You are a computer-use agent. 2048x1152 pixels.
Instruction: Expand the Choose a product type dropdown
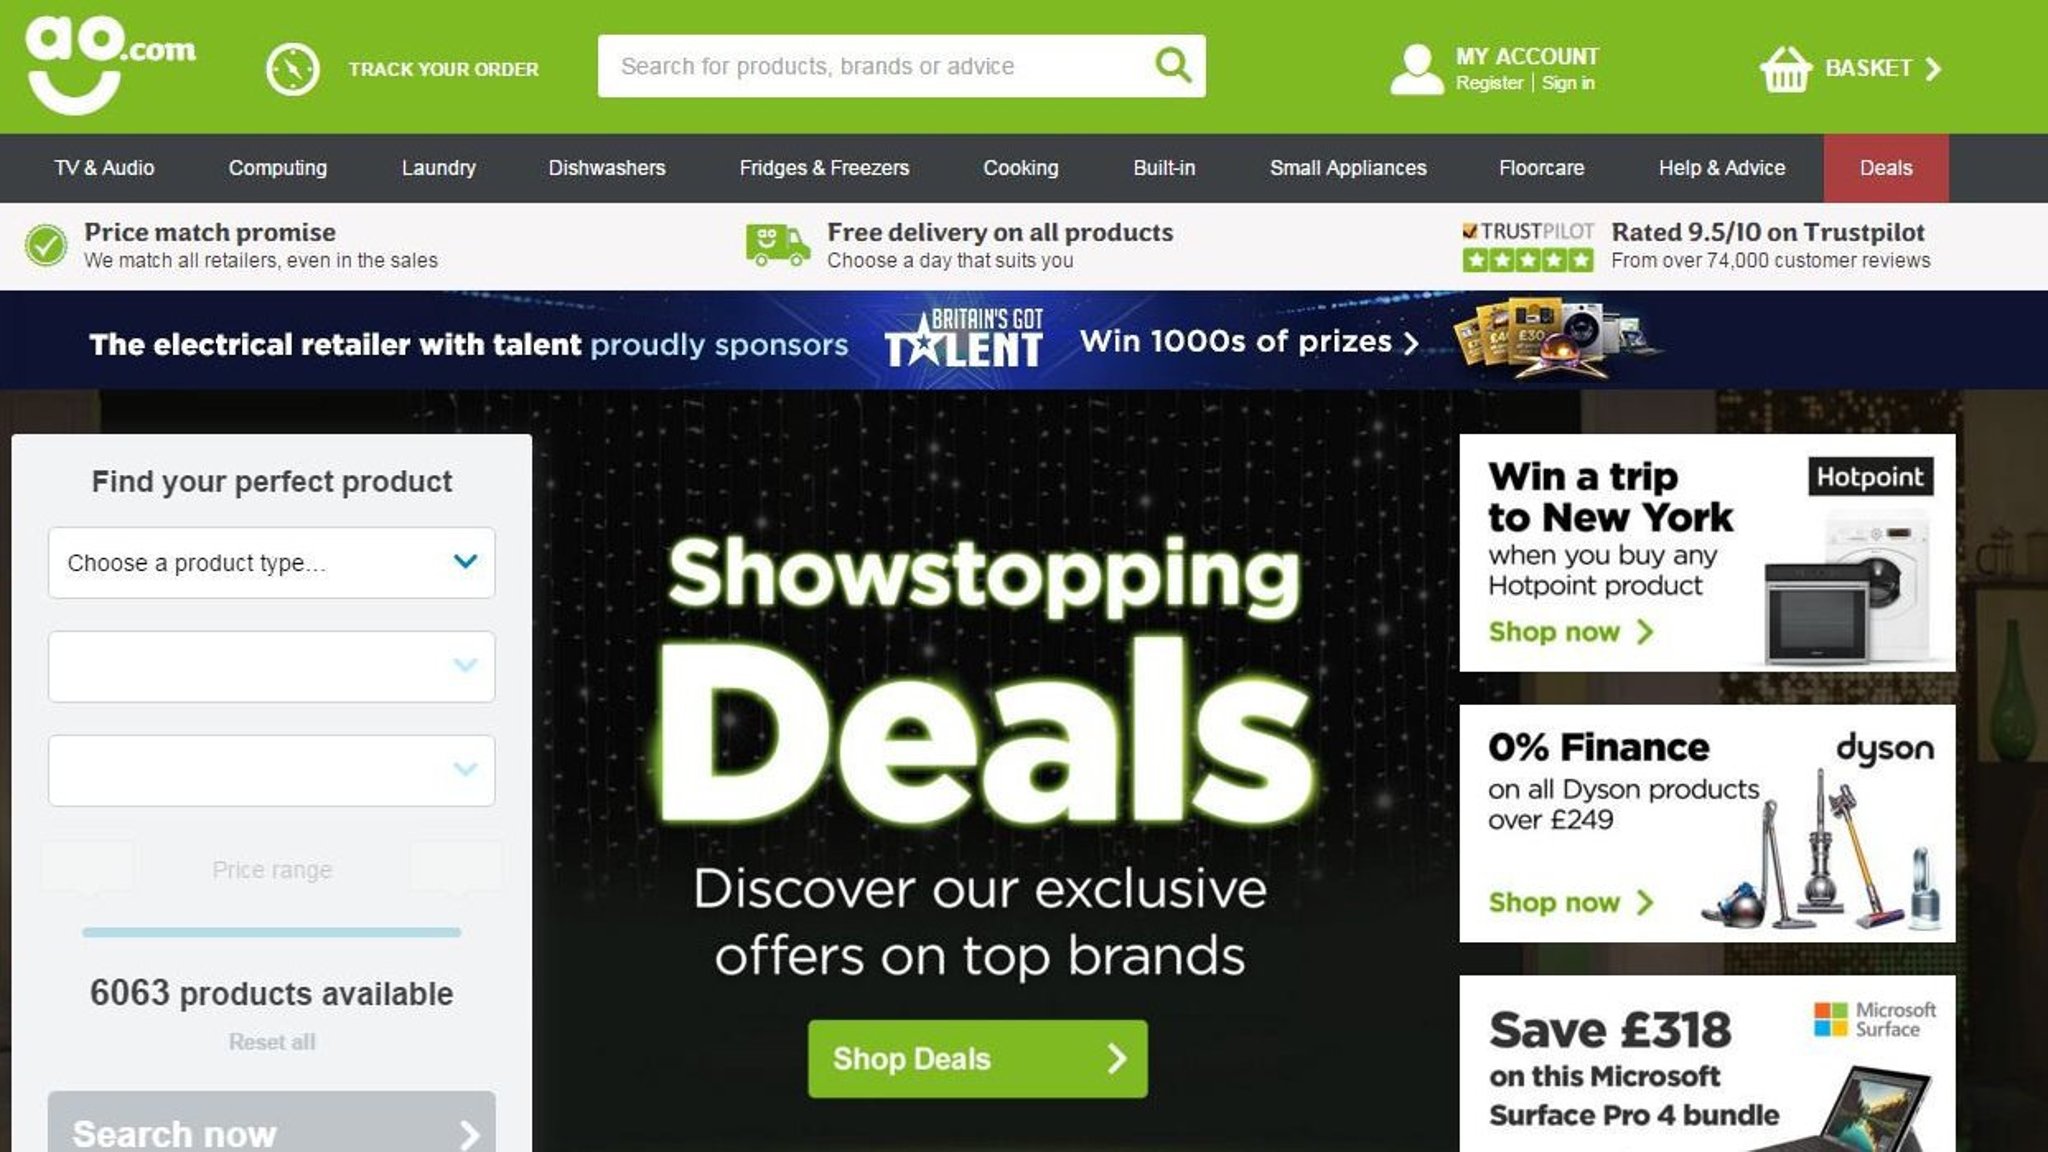pyautogui.click(x=271, y=563)
